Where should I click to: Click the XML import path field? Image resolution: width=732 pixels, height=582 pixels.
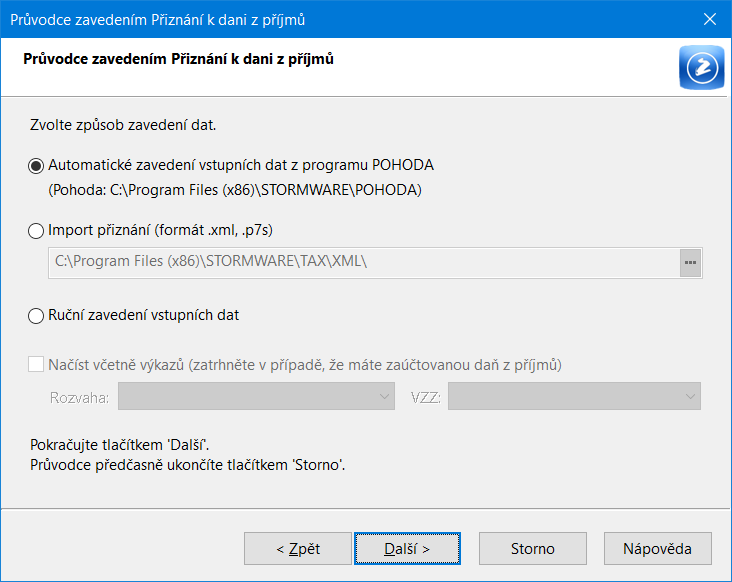pos(364,263)
